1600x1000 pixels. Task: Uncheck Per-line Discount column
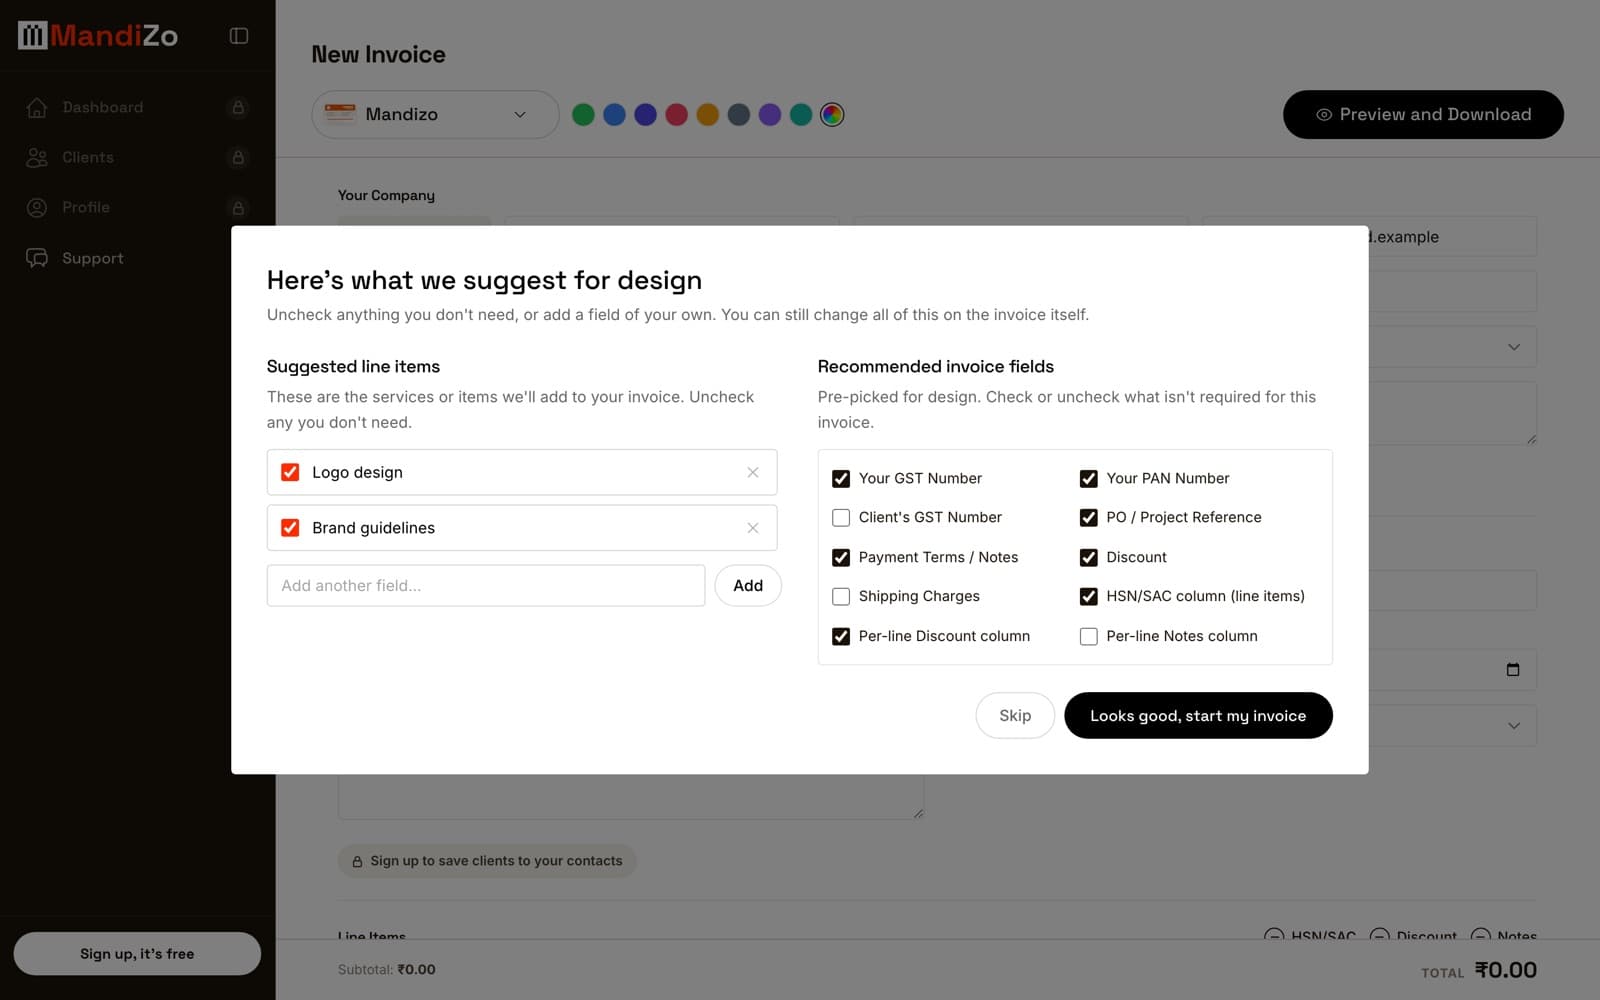coord(841,637)
